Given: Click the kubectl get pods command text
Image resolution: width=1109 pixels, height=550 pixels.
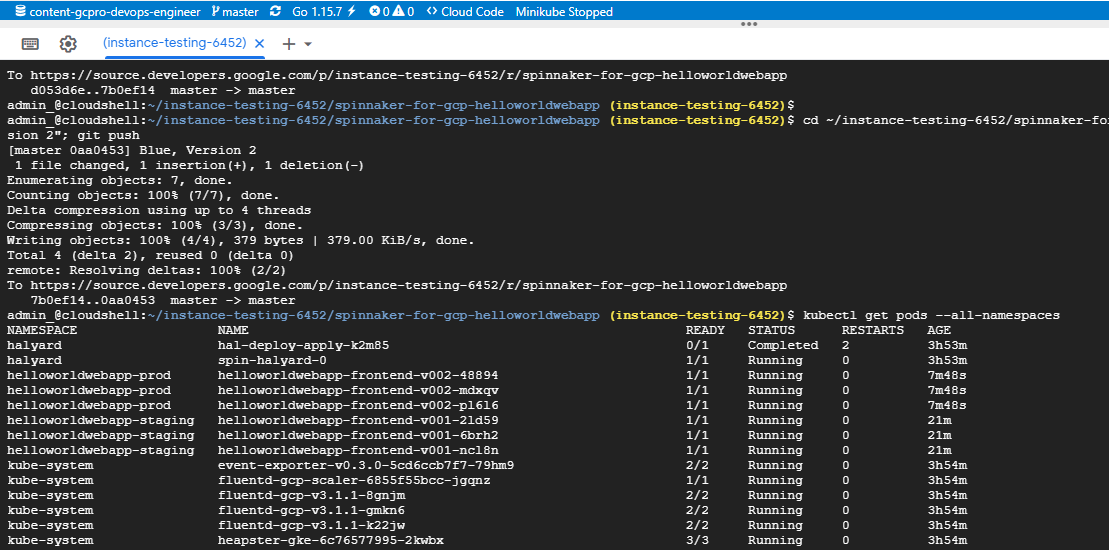Looking at the screenshot, I should (931, 315).
